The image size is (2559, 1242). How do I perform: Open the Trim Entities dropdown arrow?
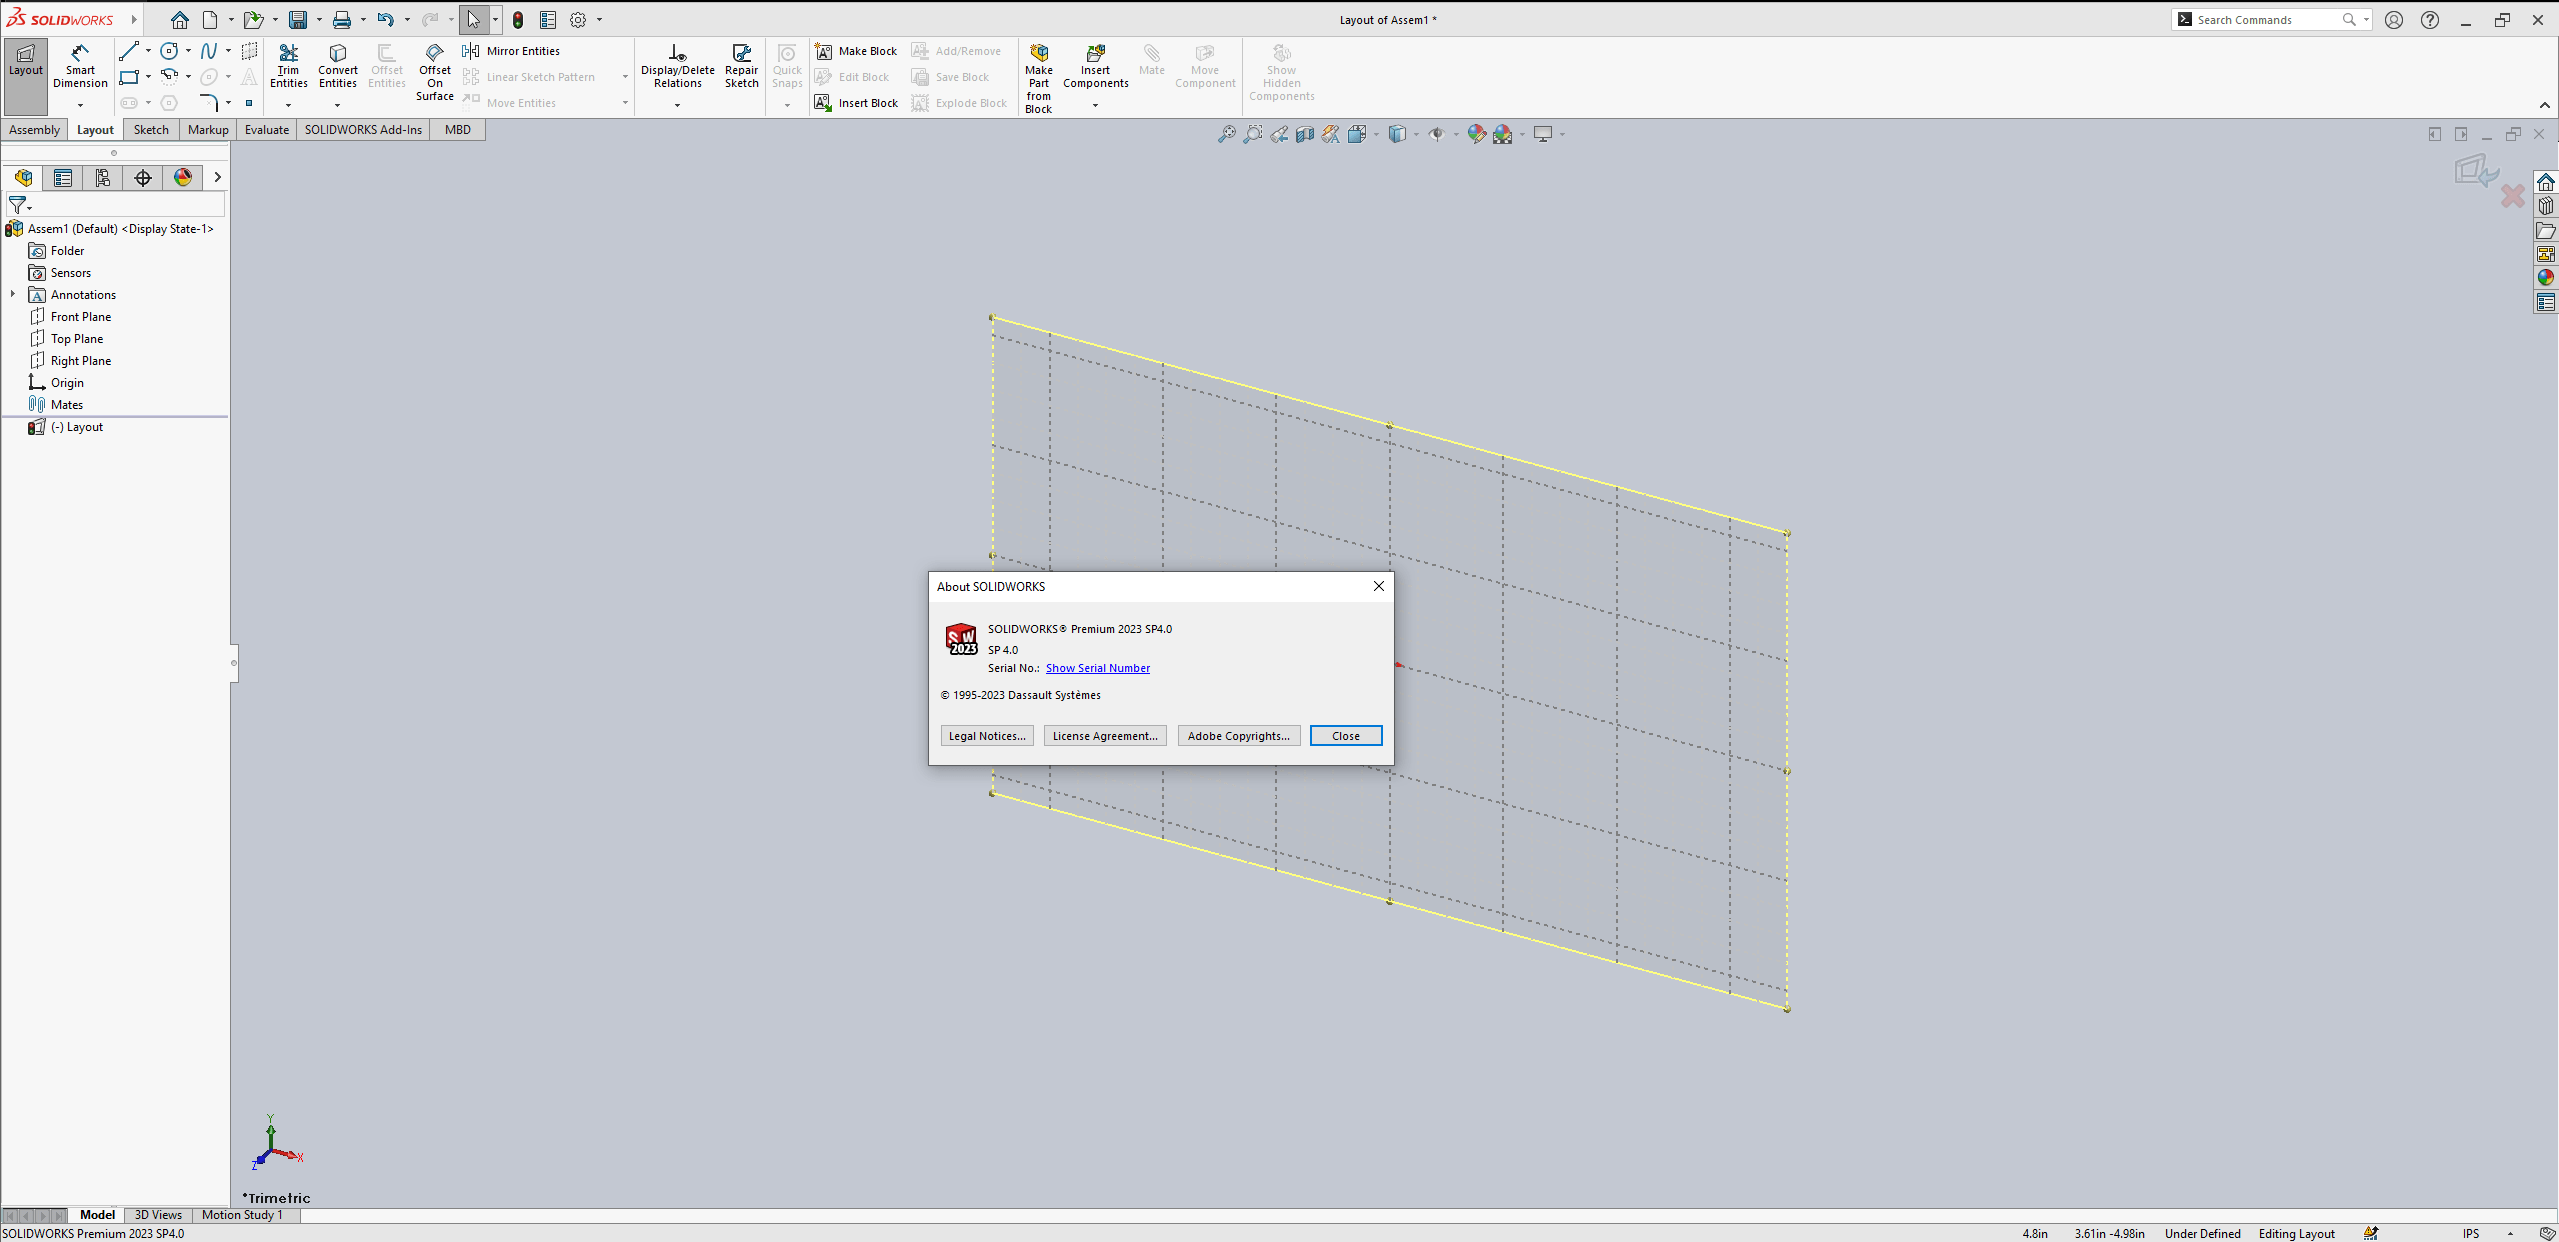click(288, 105)
